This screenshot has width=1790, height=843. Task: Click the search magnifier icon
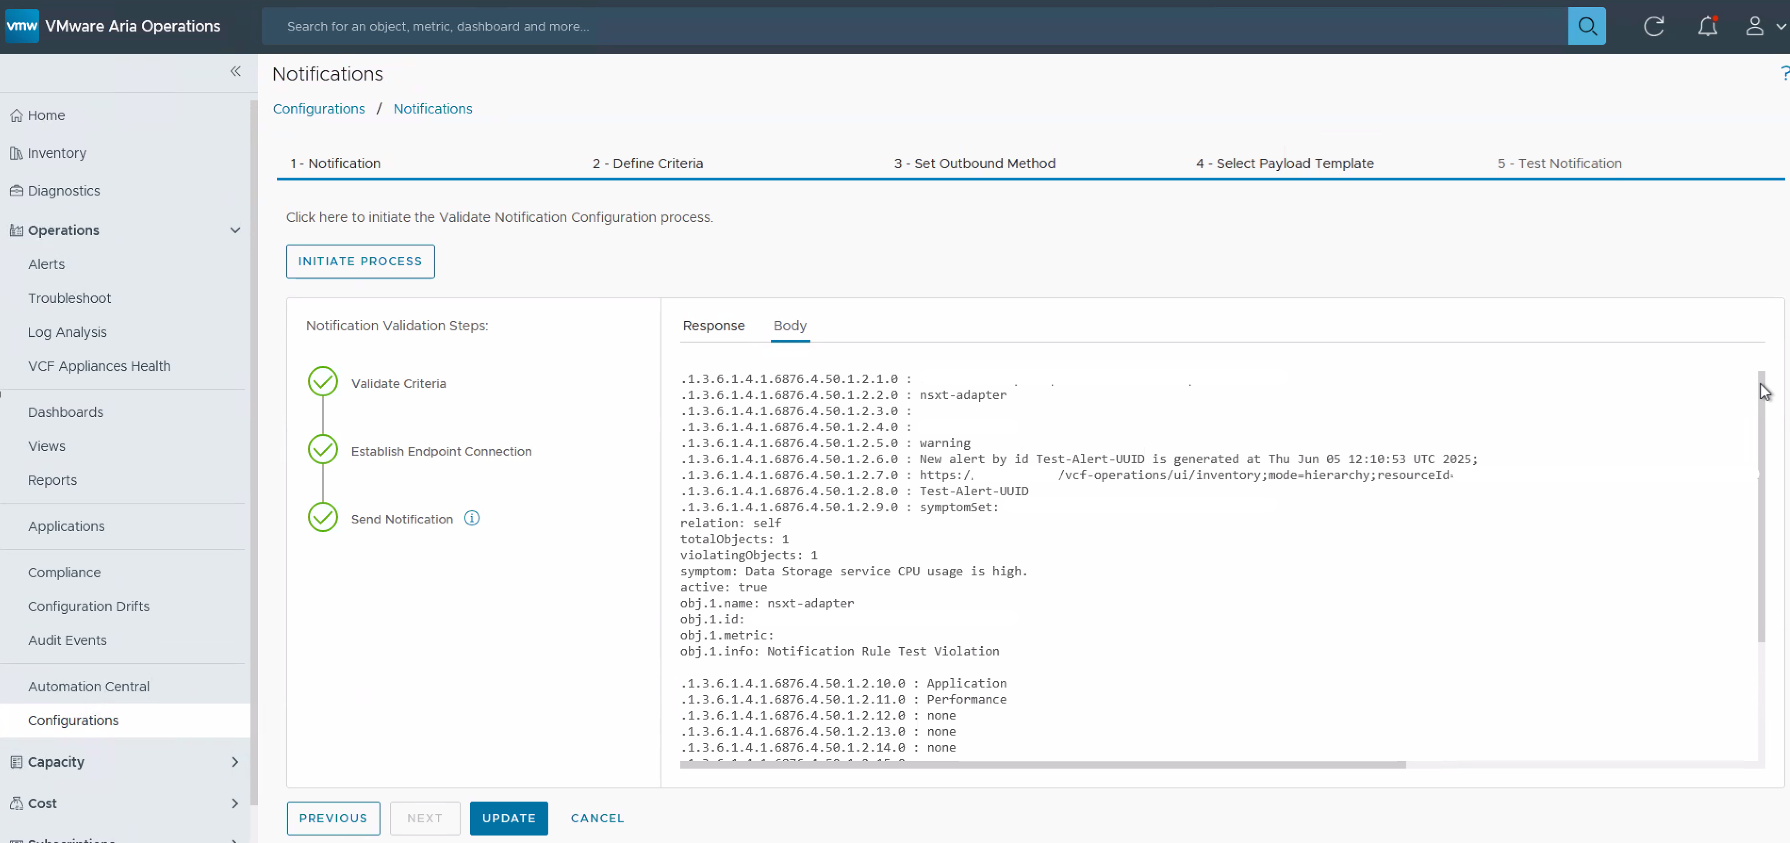[x=1586, y=27]
